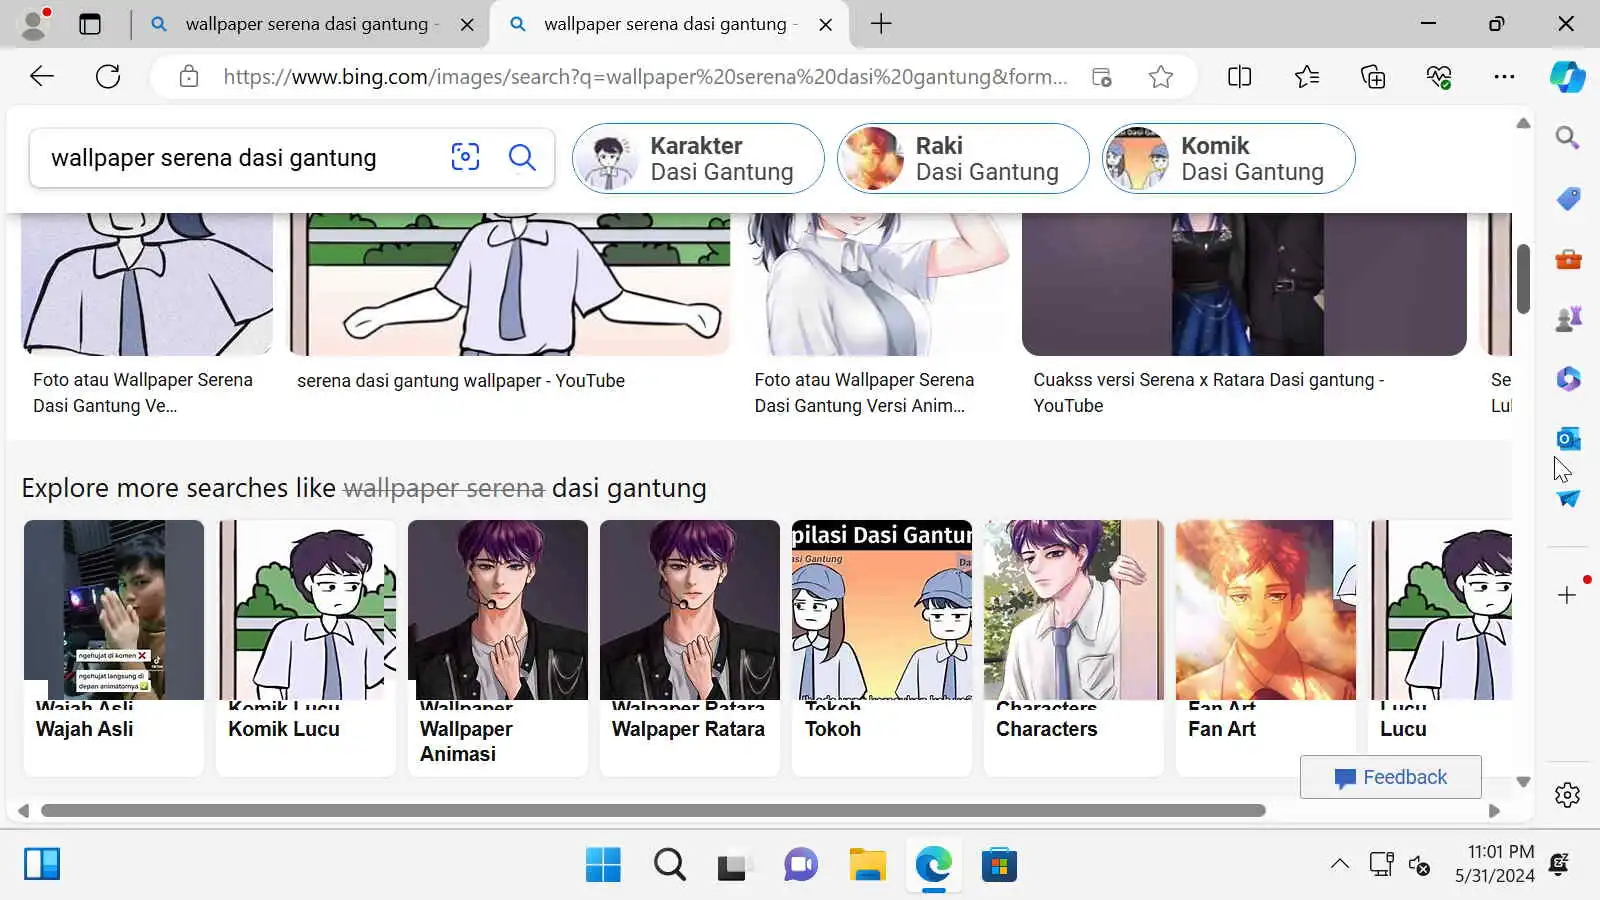Open Browser essentials heart icon
The height and width of the screenshot is (900, 1600).
[x=1439, y=77]
